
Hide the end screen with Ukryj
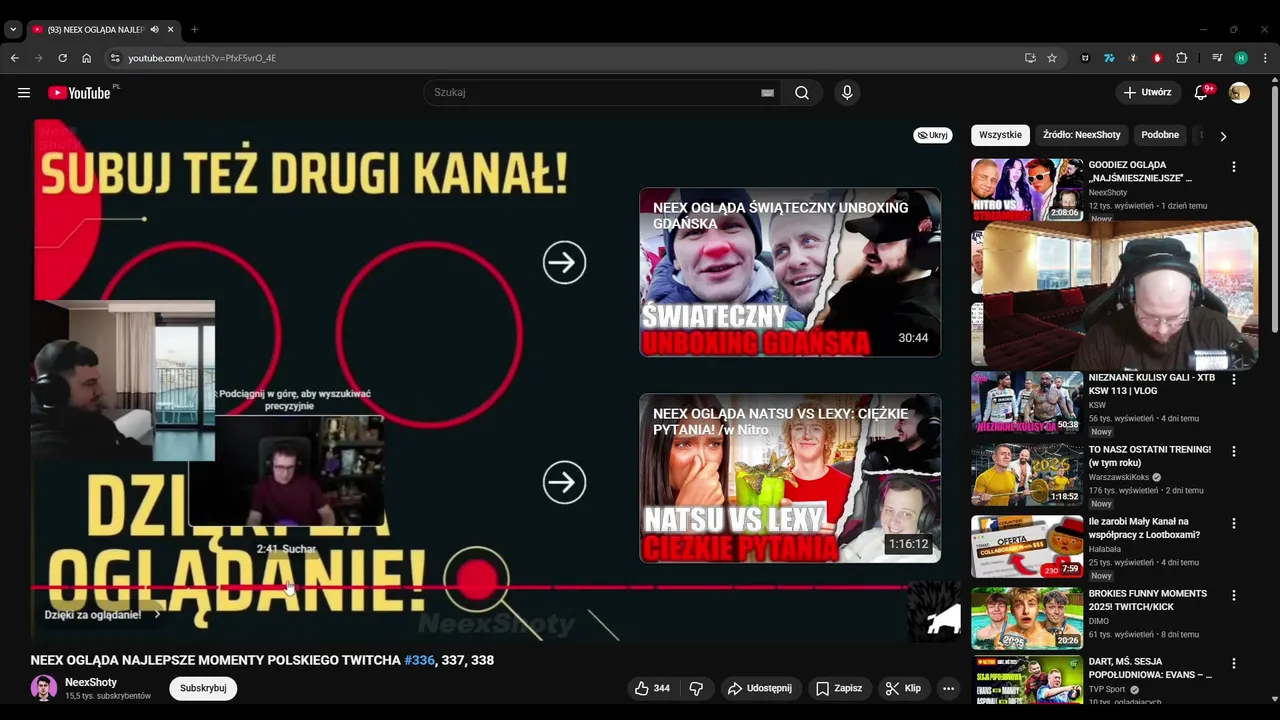point(932,135)
